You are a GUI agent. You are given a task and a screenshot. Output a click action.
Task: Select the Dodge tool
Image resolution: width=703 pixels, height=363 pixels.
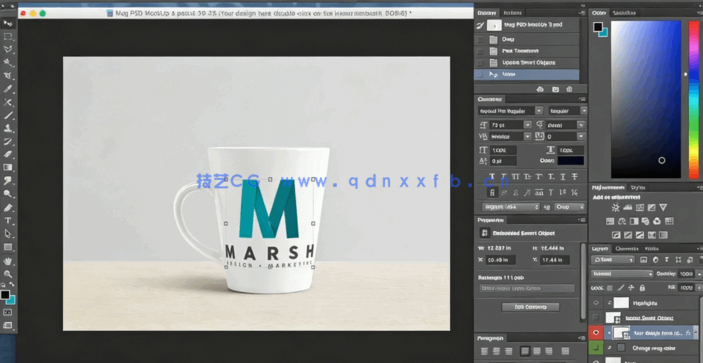[8, 194]
